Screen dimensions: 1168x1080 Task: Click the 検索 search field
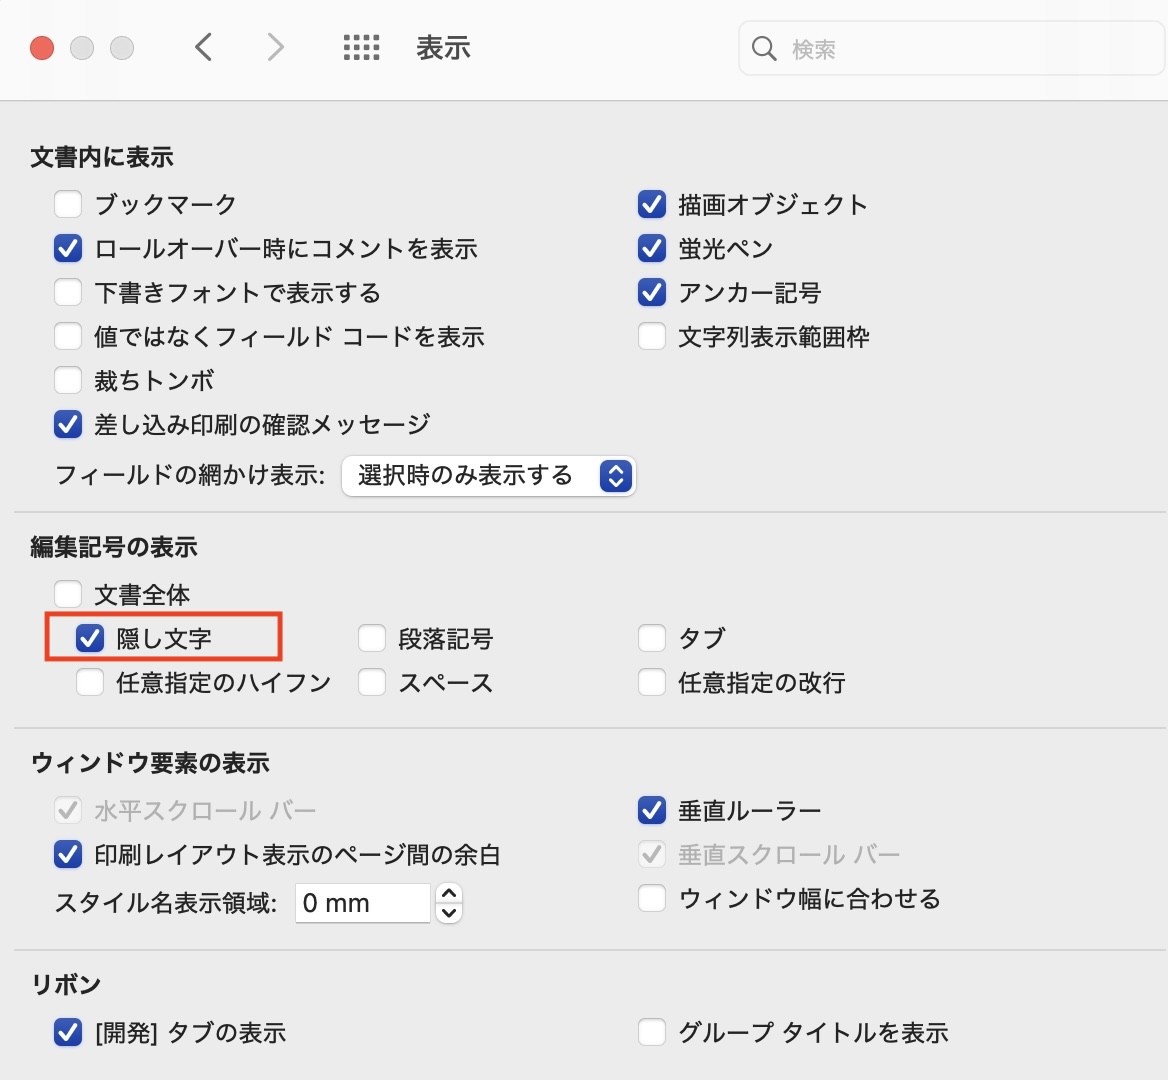pos(950,48)
